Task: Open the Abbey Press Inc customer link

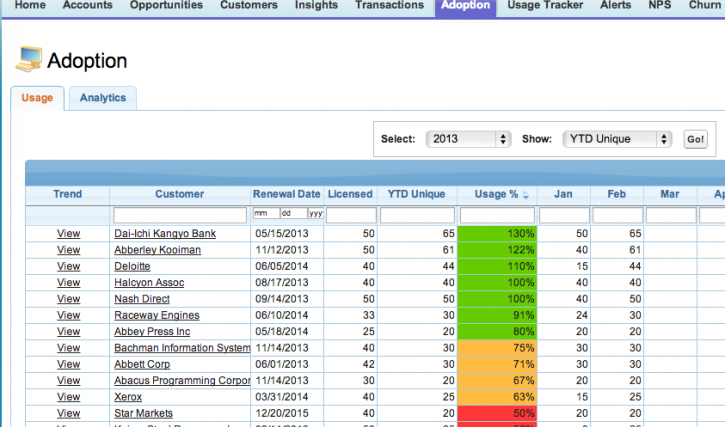Action: coord(152,331)
